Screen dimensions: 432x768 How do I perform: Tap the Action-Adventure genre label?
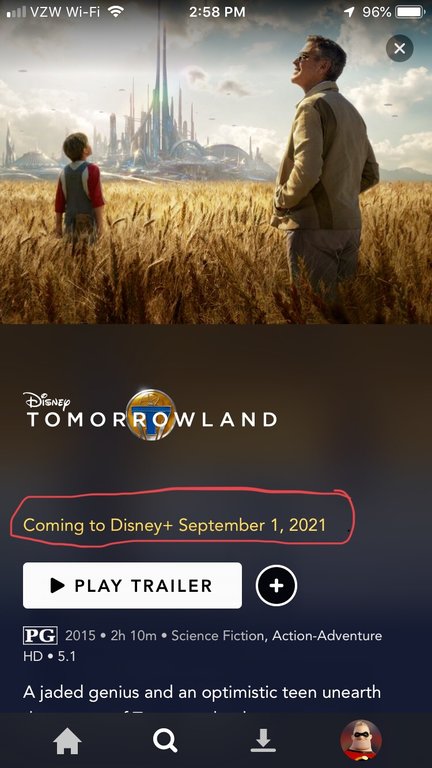click(327, 636)
